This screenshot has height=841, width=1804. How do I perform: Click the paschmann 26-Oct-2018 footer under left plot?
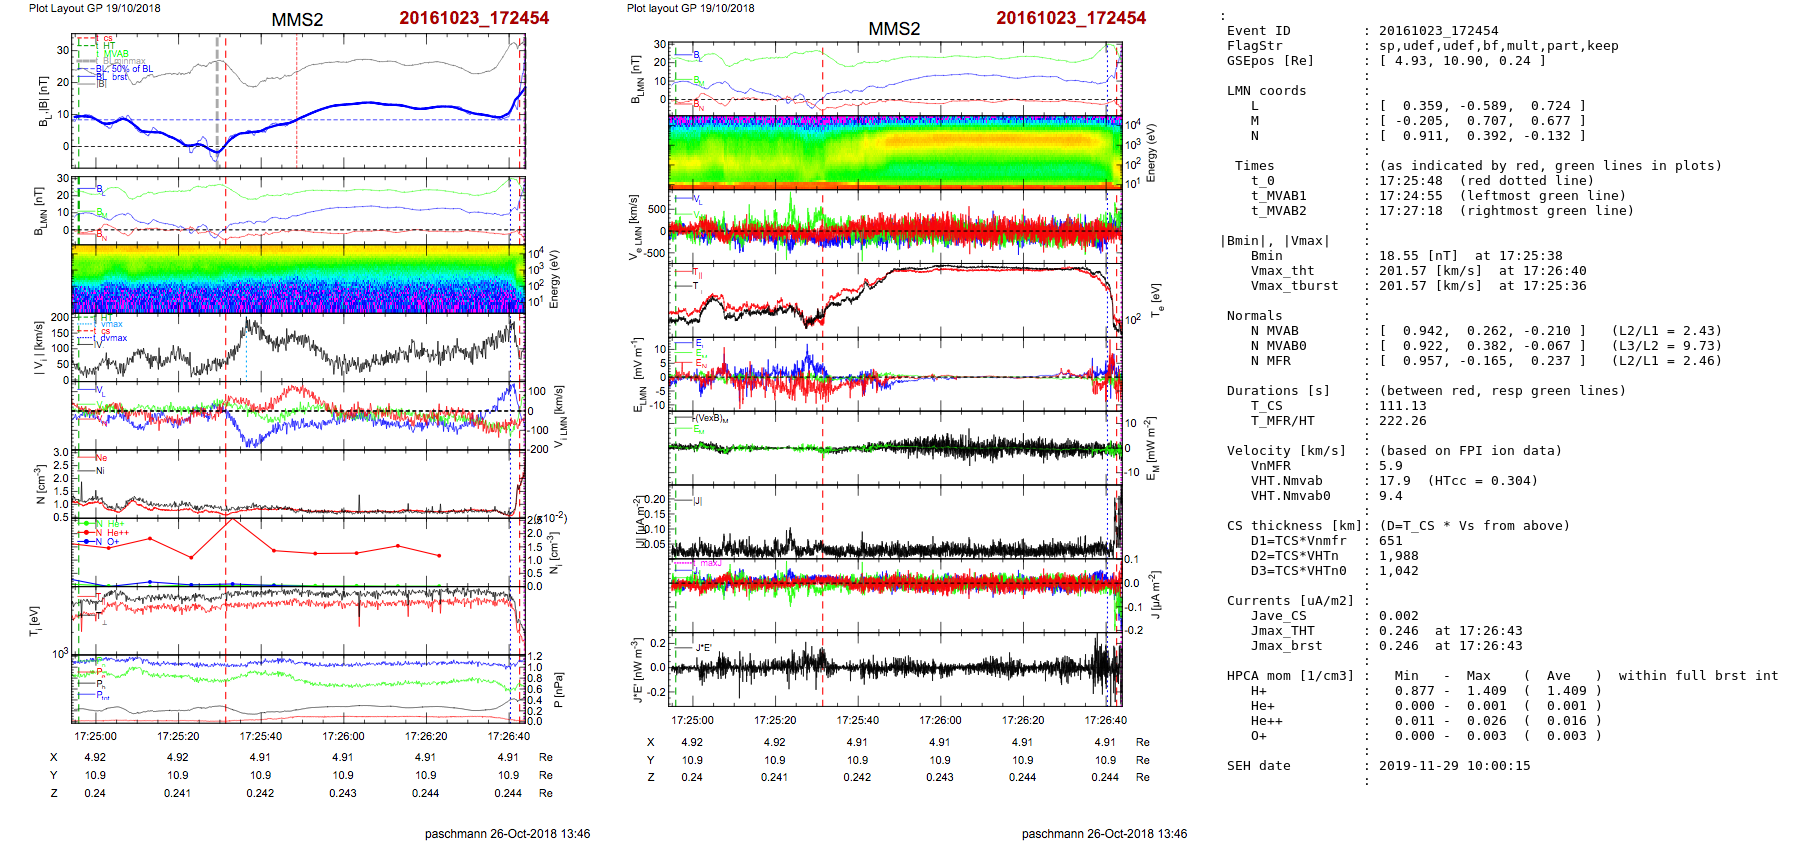pos(507,834)
